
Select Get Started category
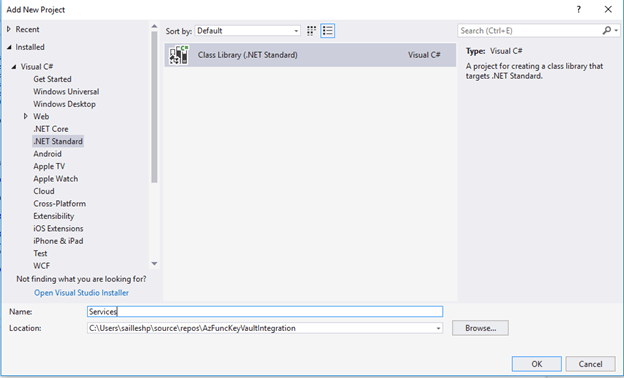click(52, 79)
